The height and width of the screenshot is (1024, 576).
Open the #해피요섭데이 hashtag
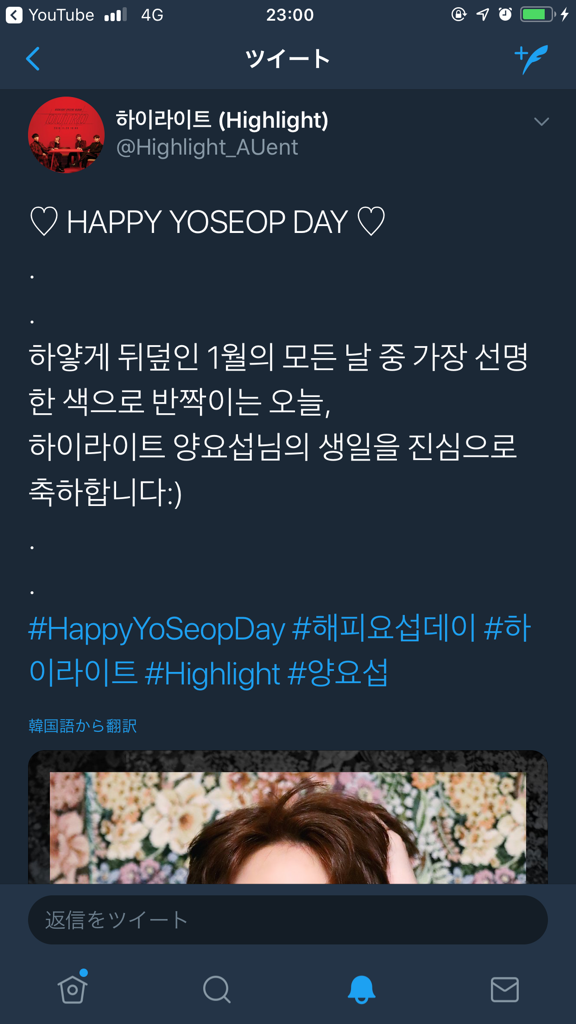point(383,630)
